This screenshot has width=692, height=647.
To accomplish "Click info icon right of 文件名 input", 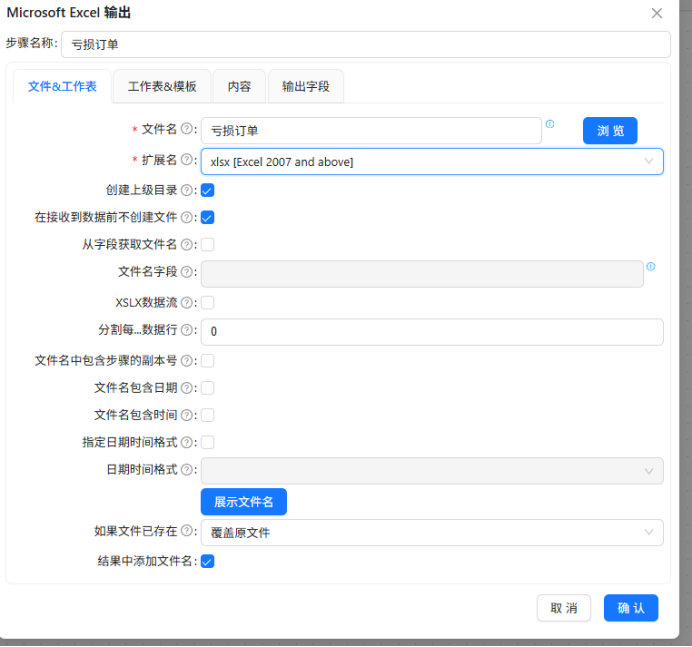I will click(550, 124).
